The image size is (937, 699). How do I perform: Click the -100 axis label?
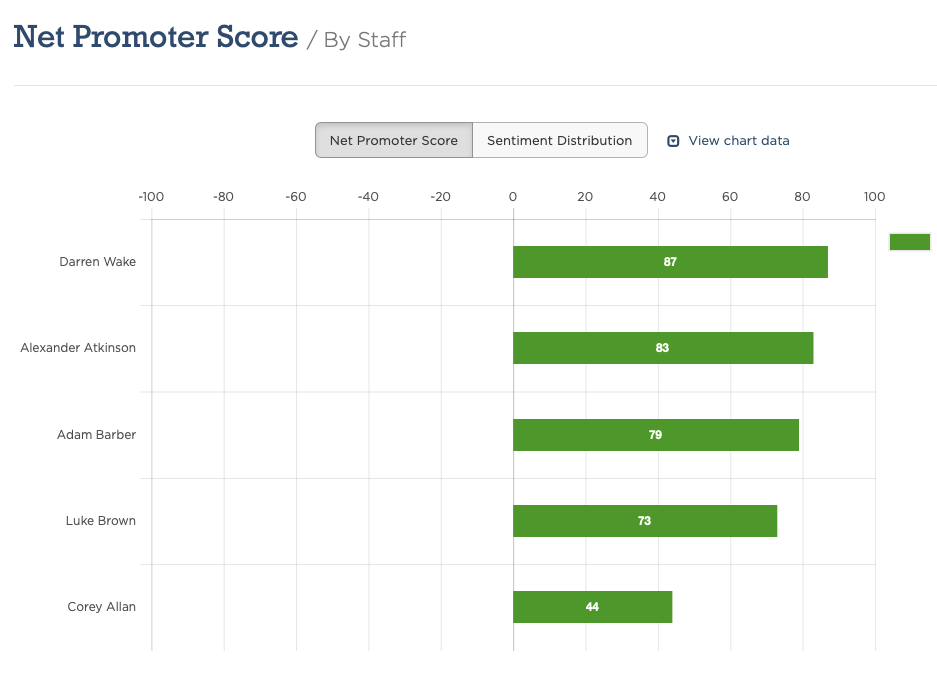[x=151, y=196]
